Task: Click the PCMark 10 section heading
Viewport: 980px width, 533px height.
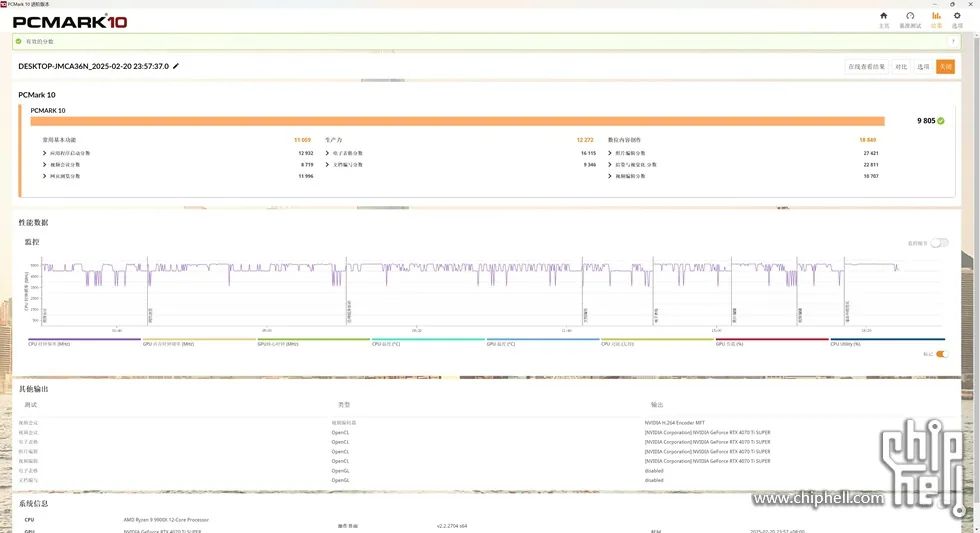Action: [x=37, y=95]
